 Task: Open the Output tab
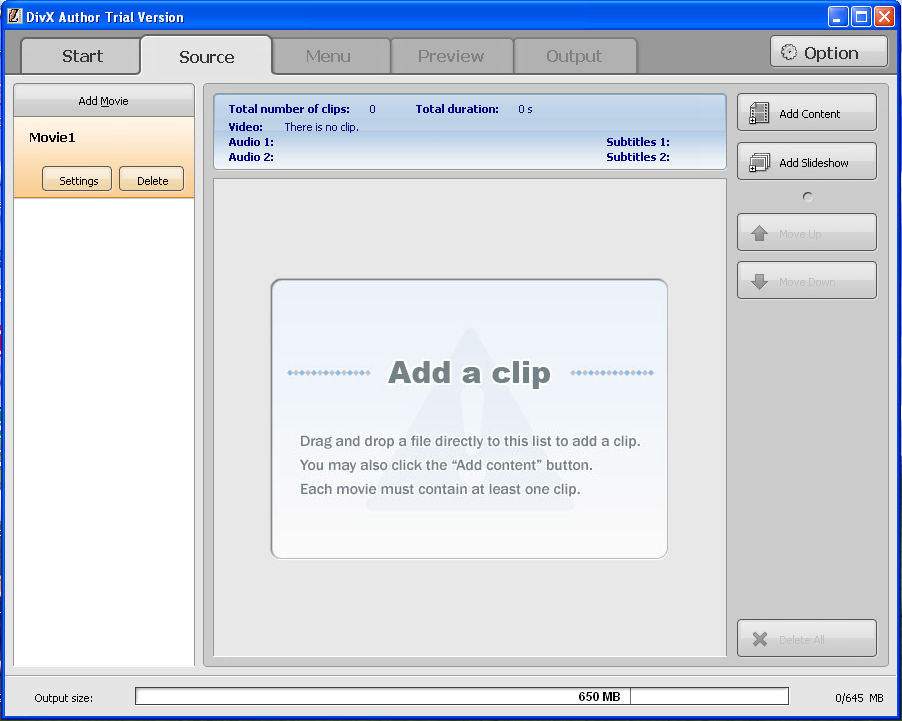point(575,56)
